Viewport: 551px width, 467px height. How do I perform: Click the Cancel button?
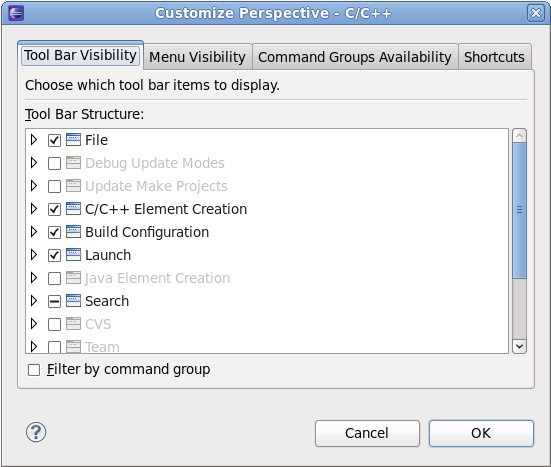[x=367, y=433]
